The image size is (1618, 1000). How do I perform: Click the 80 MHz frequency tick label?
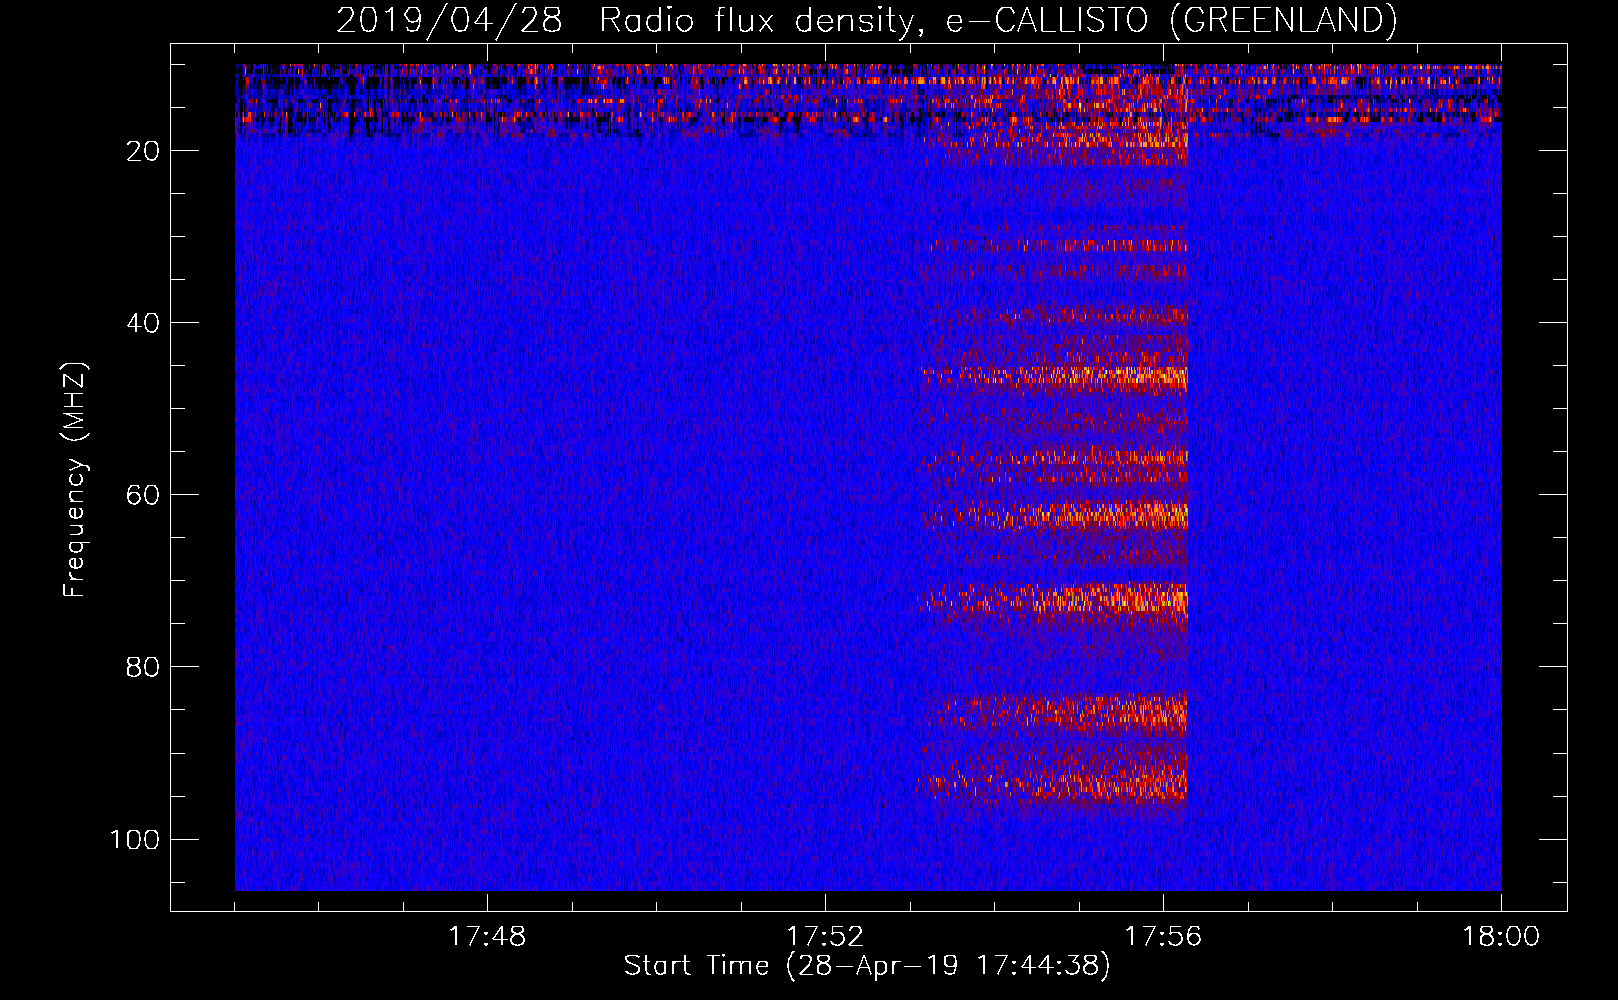coord(143,667)
